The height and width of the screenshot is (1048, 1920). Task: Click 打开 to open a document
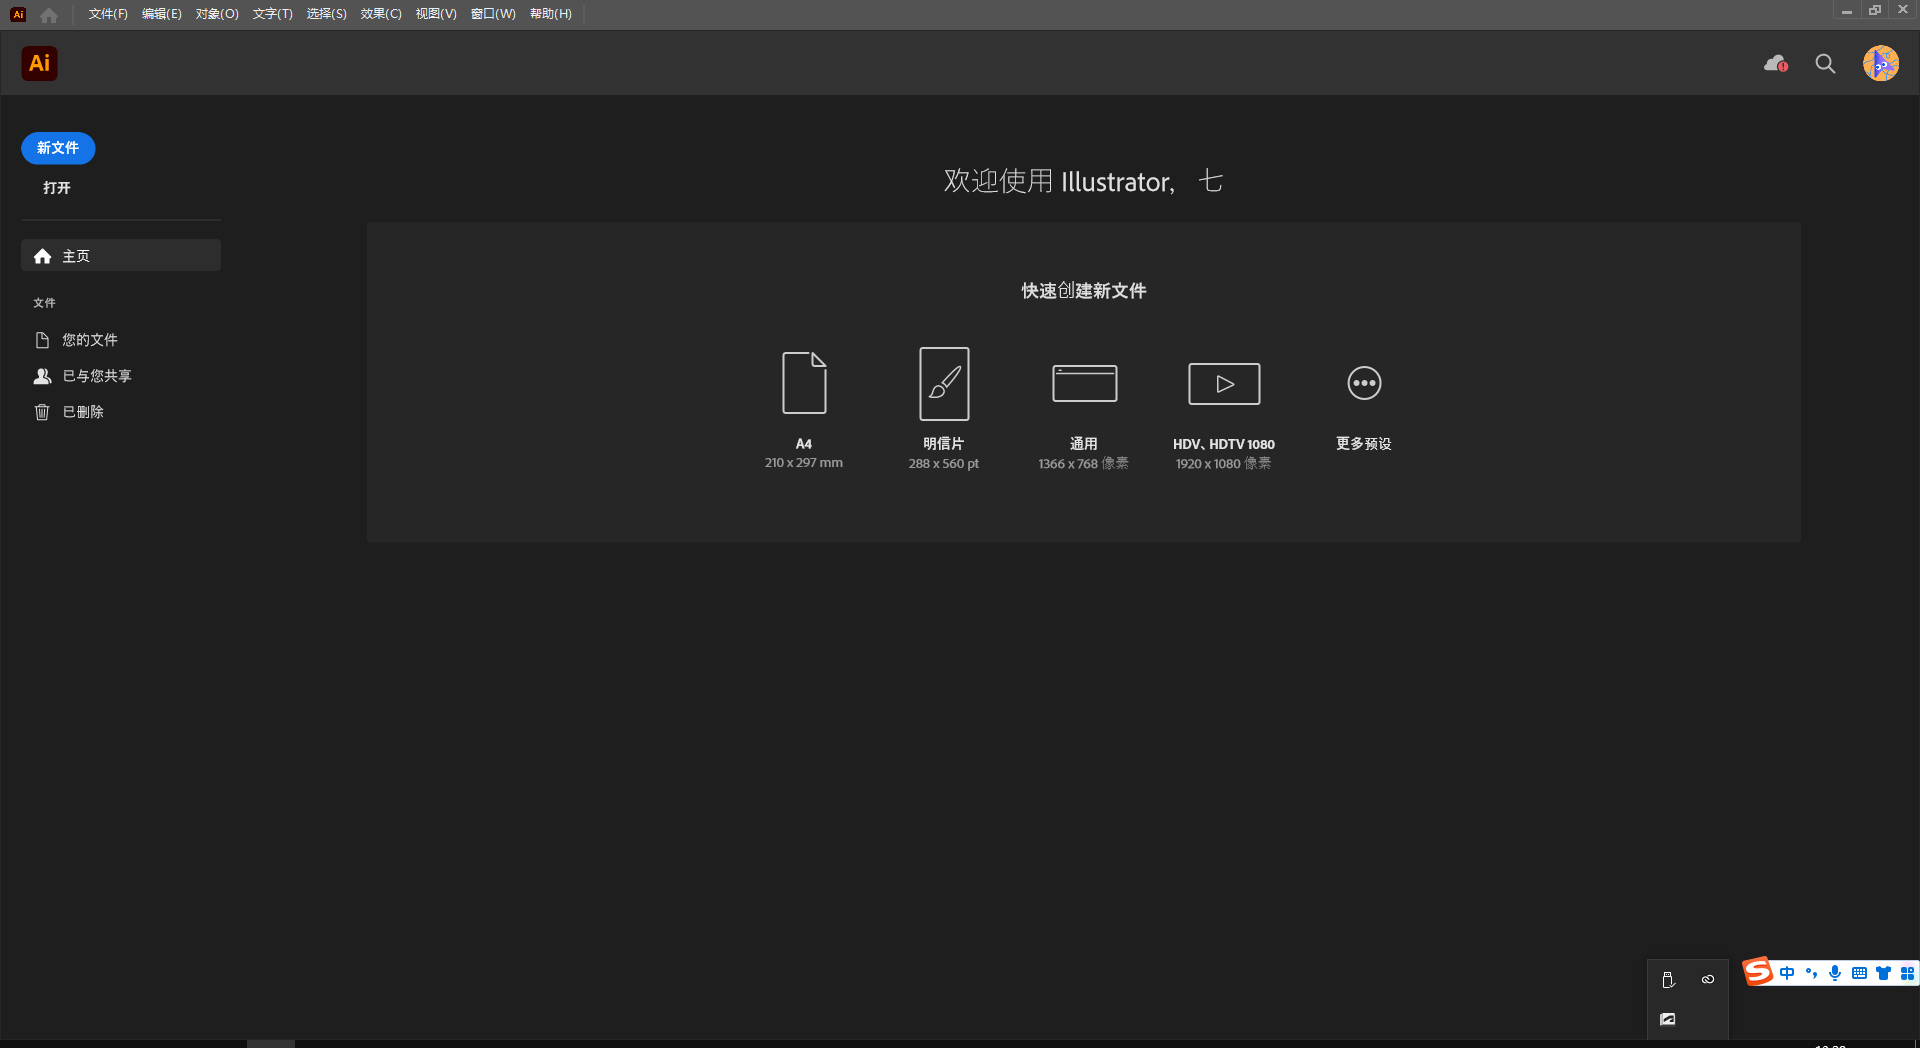[x=55, y=187]
